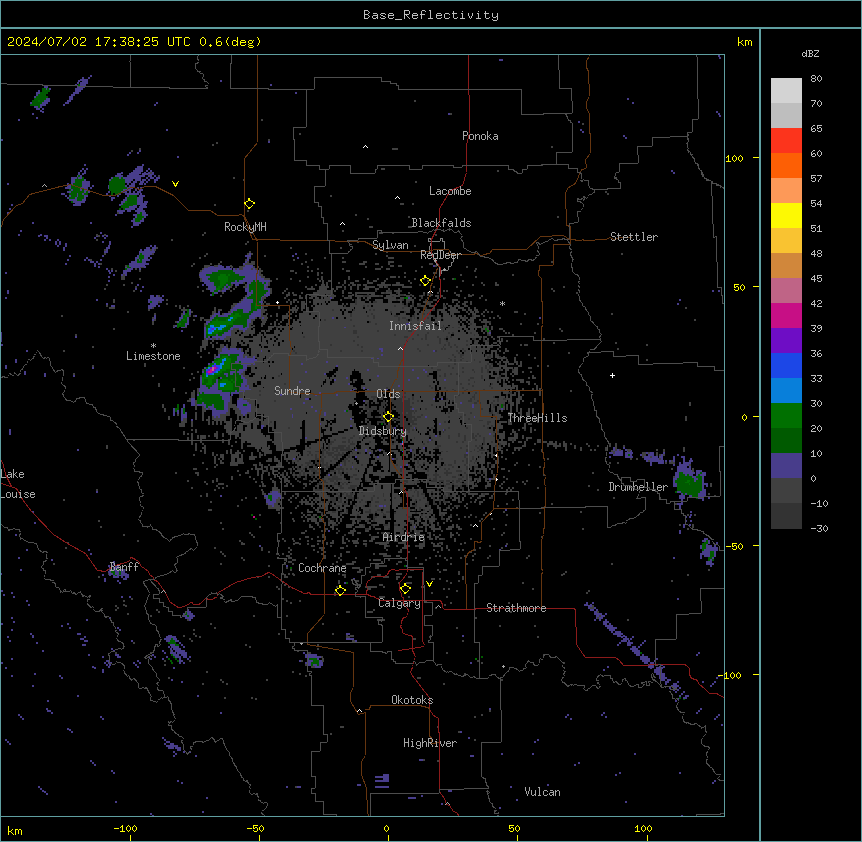The image size is (862, 842).
Task: Click the Ponoka city label
Action: 480,136
